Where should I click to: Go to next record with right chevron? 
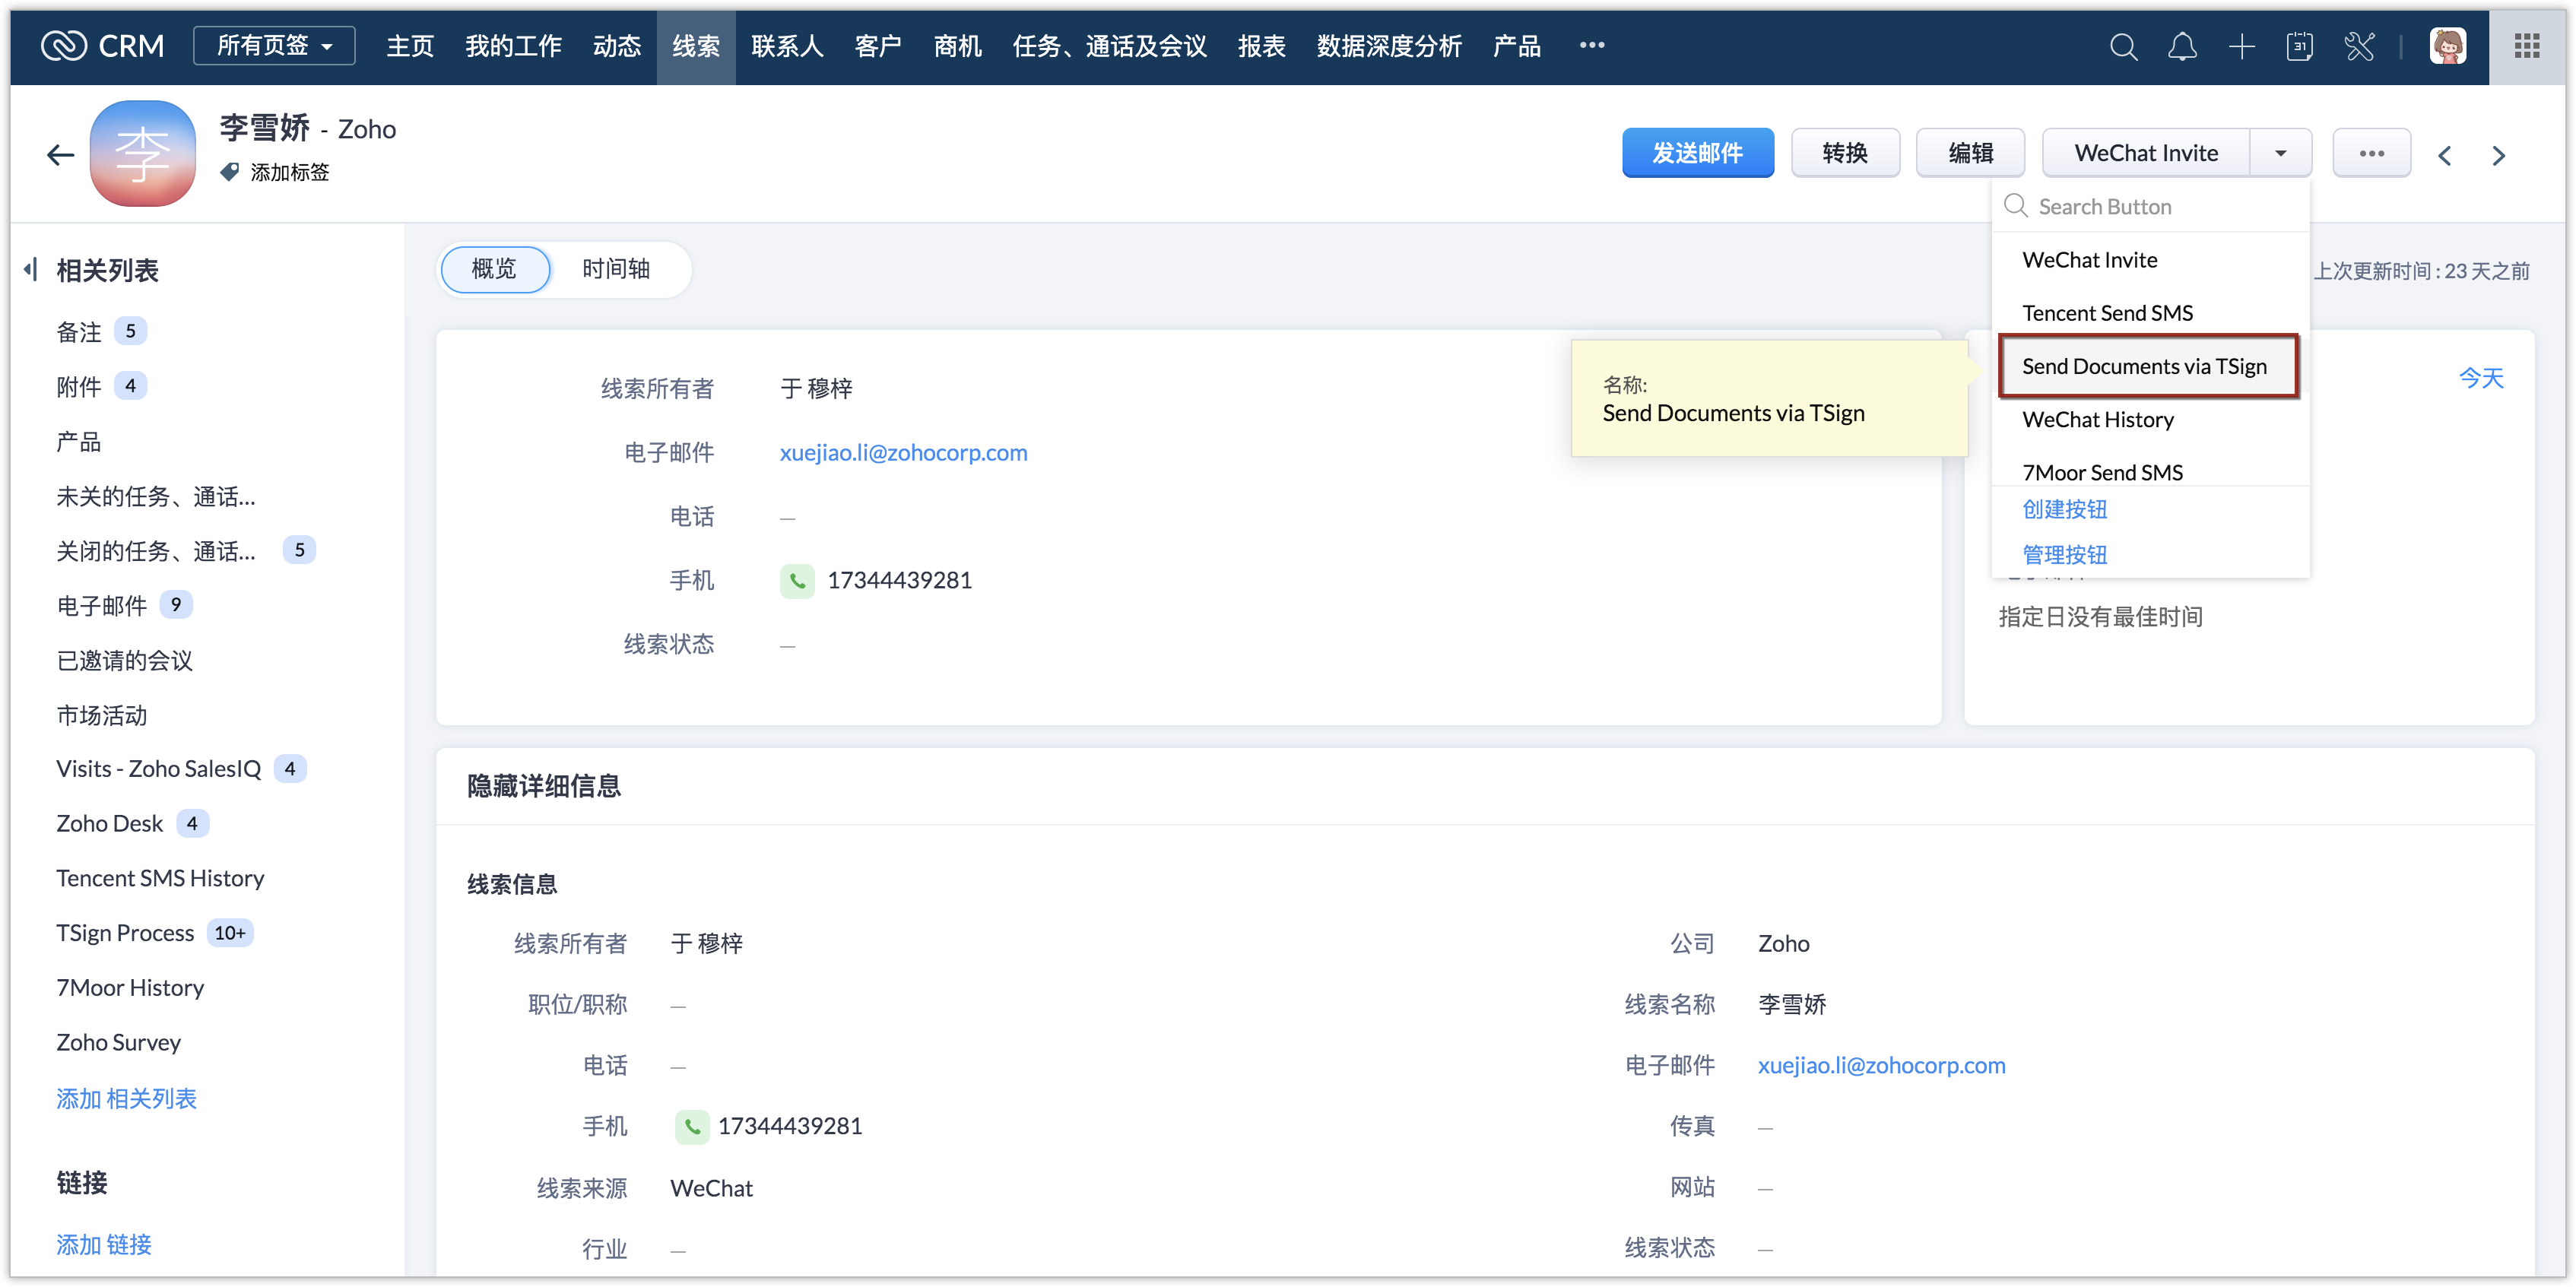[2498, 155]
